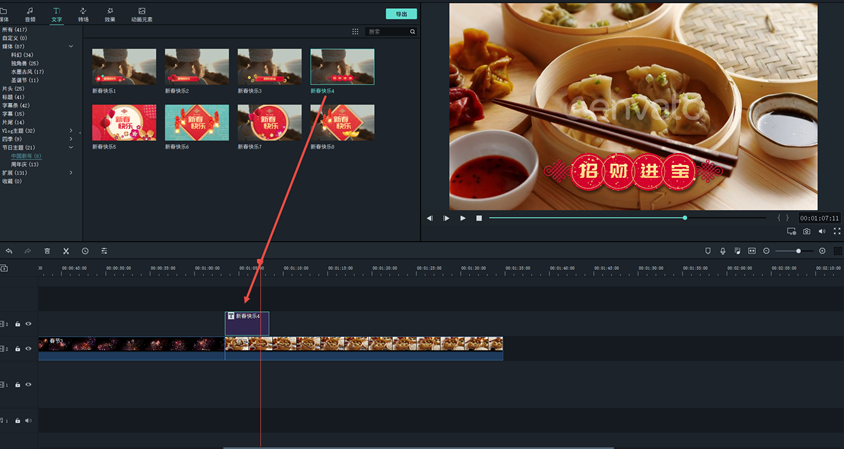The image size is (844, 449).
Task: Expand the 扩展 (131) category
Action: click(71, 173)
